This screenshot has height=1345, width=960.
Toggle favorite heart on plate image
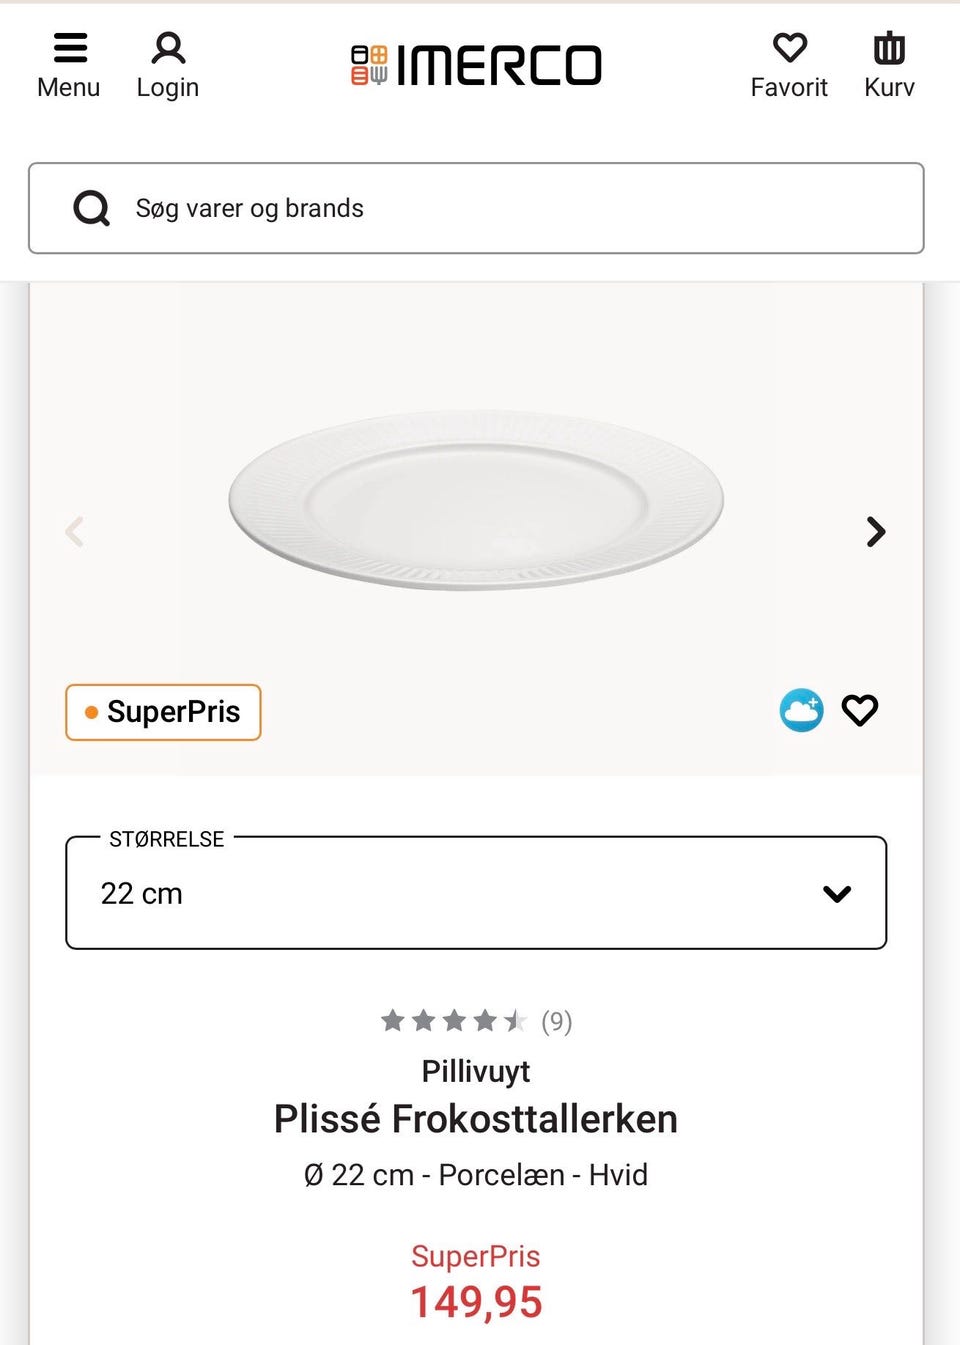tap(860, 710)
